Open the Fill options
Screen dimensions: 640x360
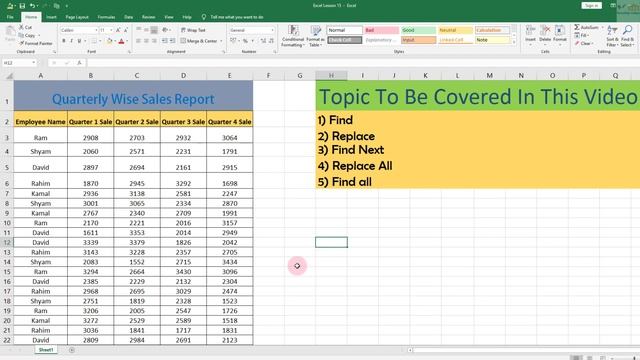[581, 36]
